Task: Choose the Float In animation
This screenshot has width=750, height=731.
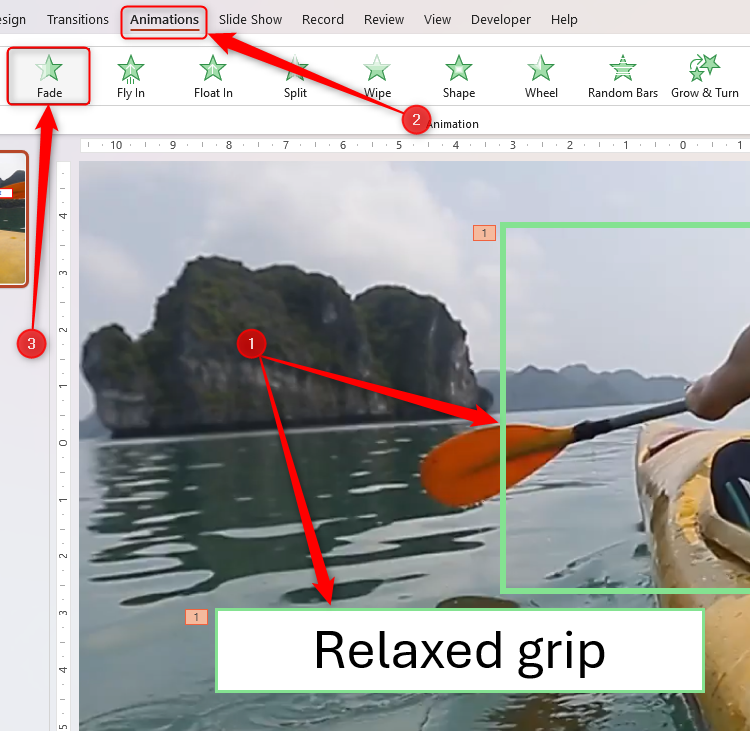Action: point(213,76)
